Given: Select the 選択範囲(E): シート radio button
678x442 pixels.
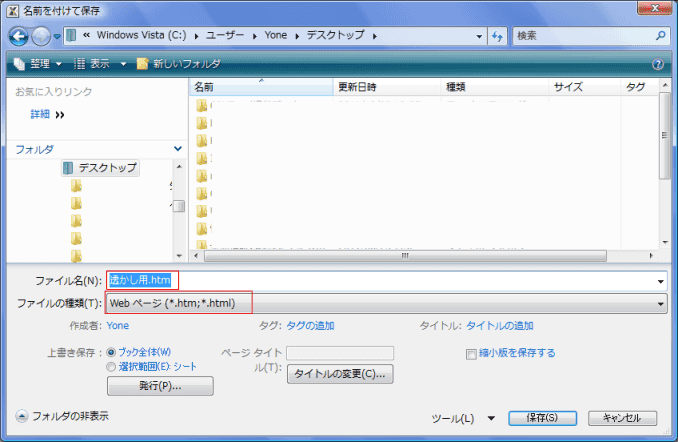Looking at the screenshot, I should pyautogui.click(x=111, y=367).
